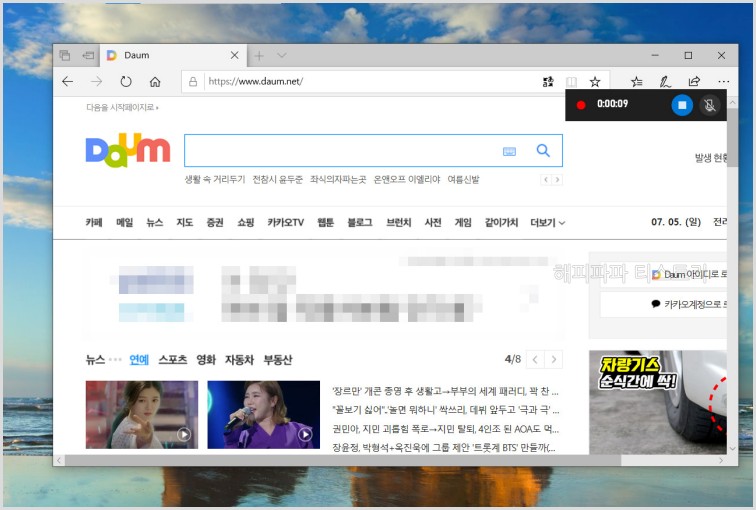This screenshot has width=756, height=510.
Task: Click the 카카오계정으로 login button
Action: coord(663,304)
